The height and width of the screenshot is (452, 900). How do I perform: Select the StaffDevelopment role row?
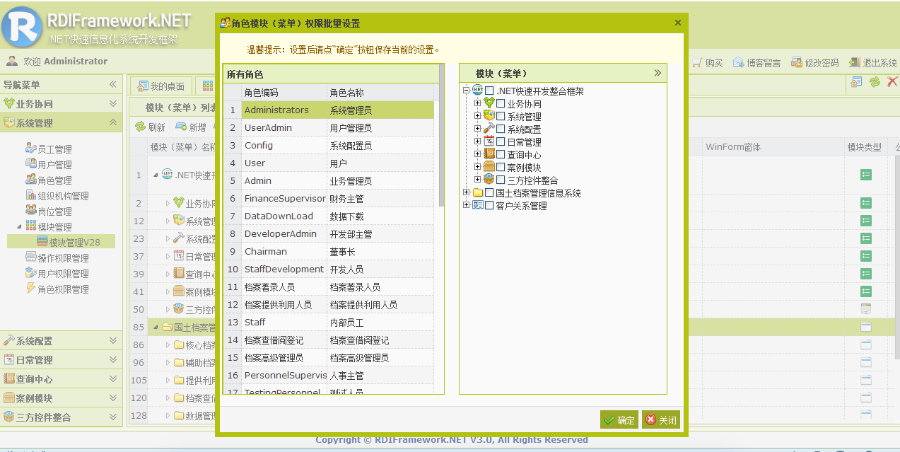pos(329,269)
